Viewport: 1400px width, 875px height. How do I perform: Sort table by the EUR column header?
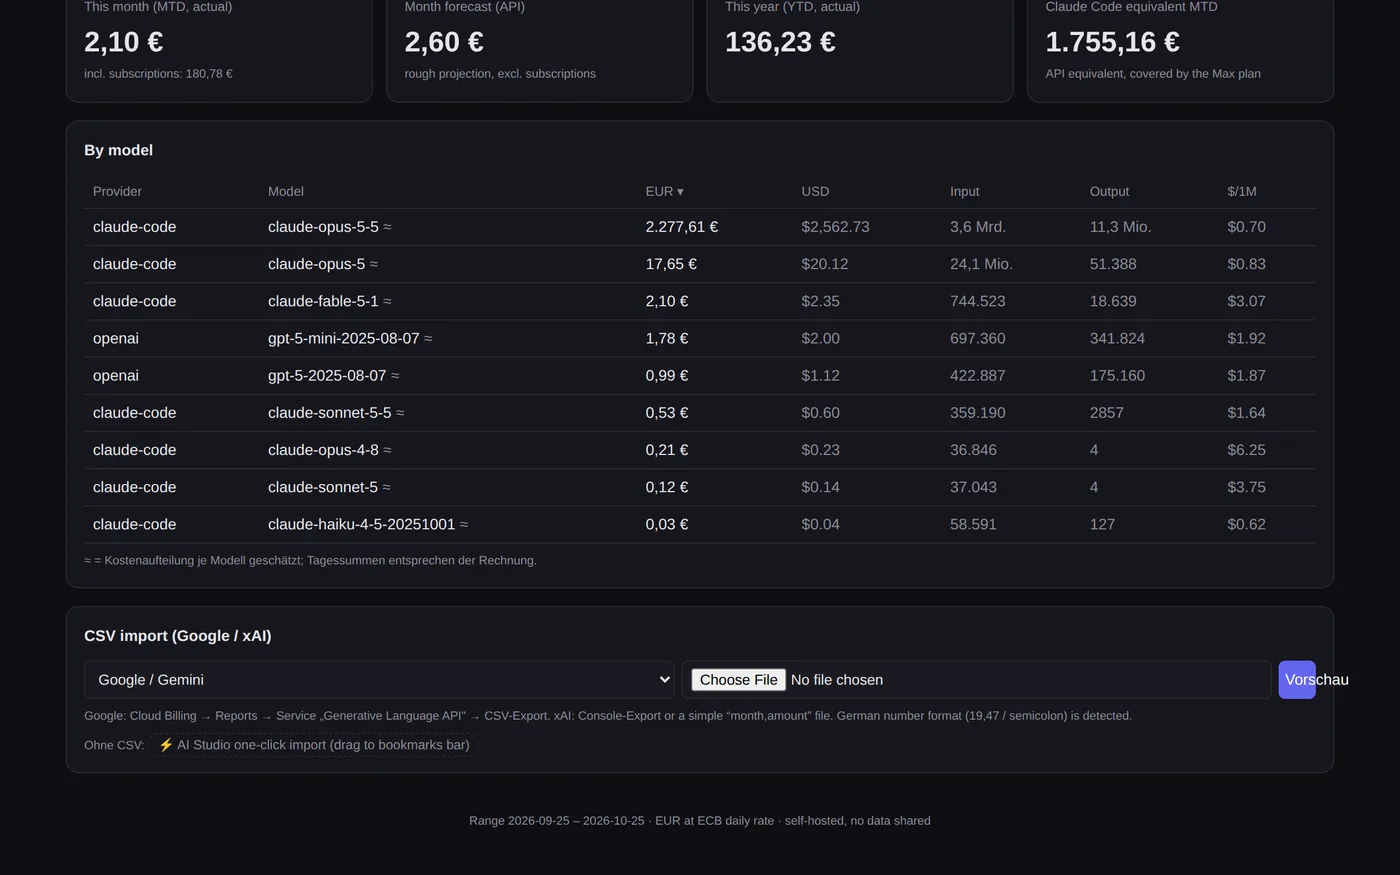pos(664,191)
